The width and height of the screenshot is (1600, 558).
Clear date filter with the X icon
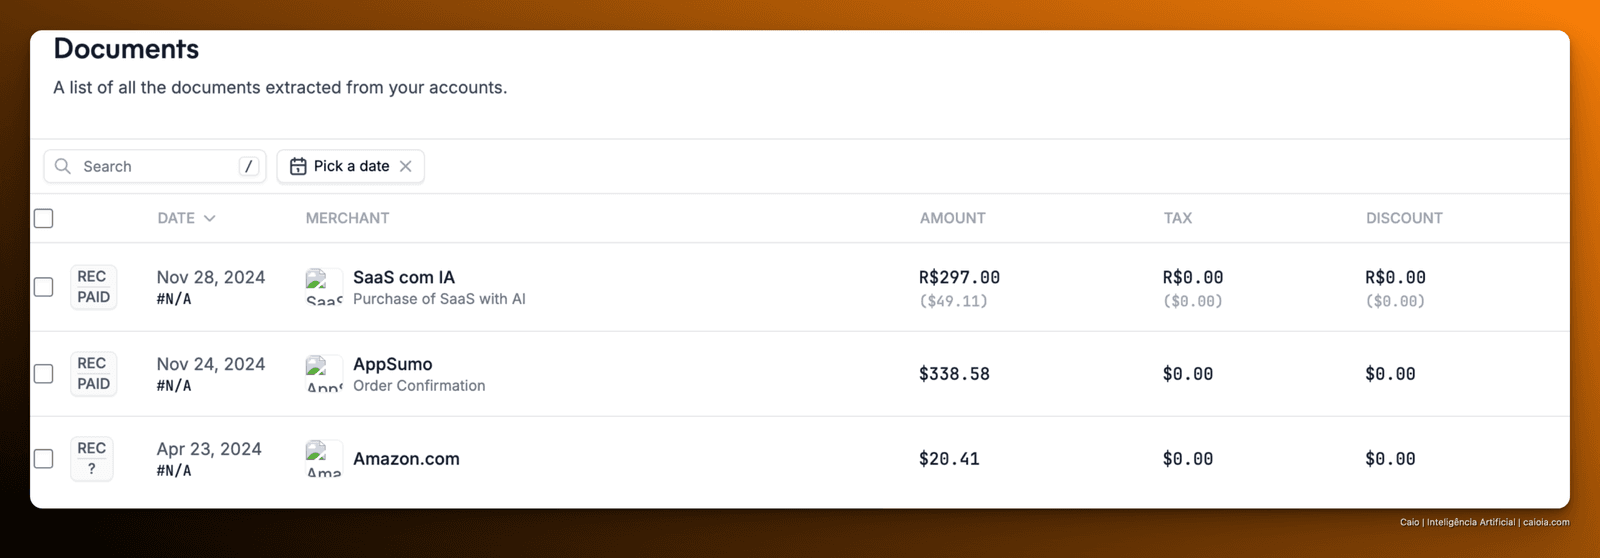click(x=405, y=166)
